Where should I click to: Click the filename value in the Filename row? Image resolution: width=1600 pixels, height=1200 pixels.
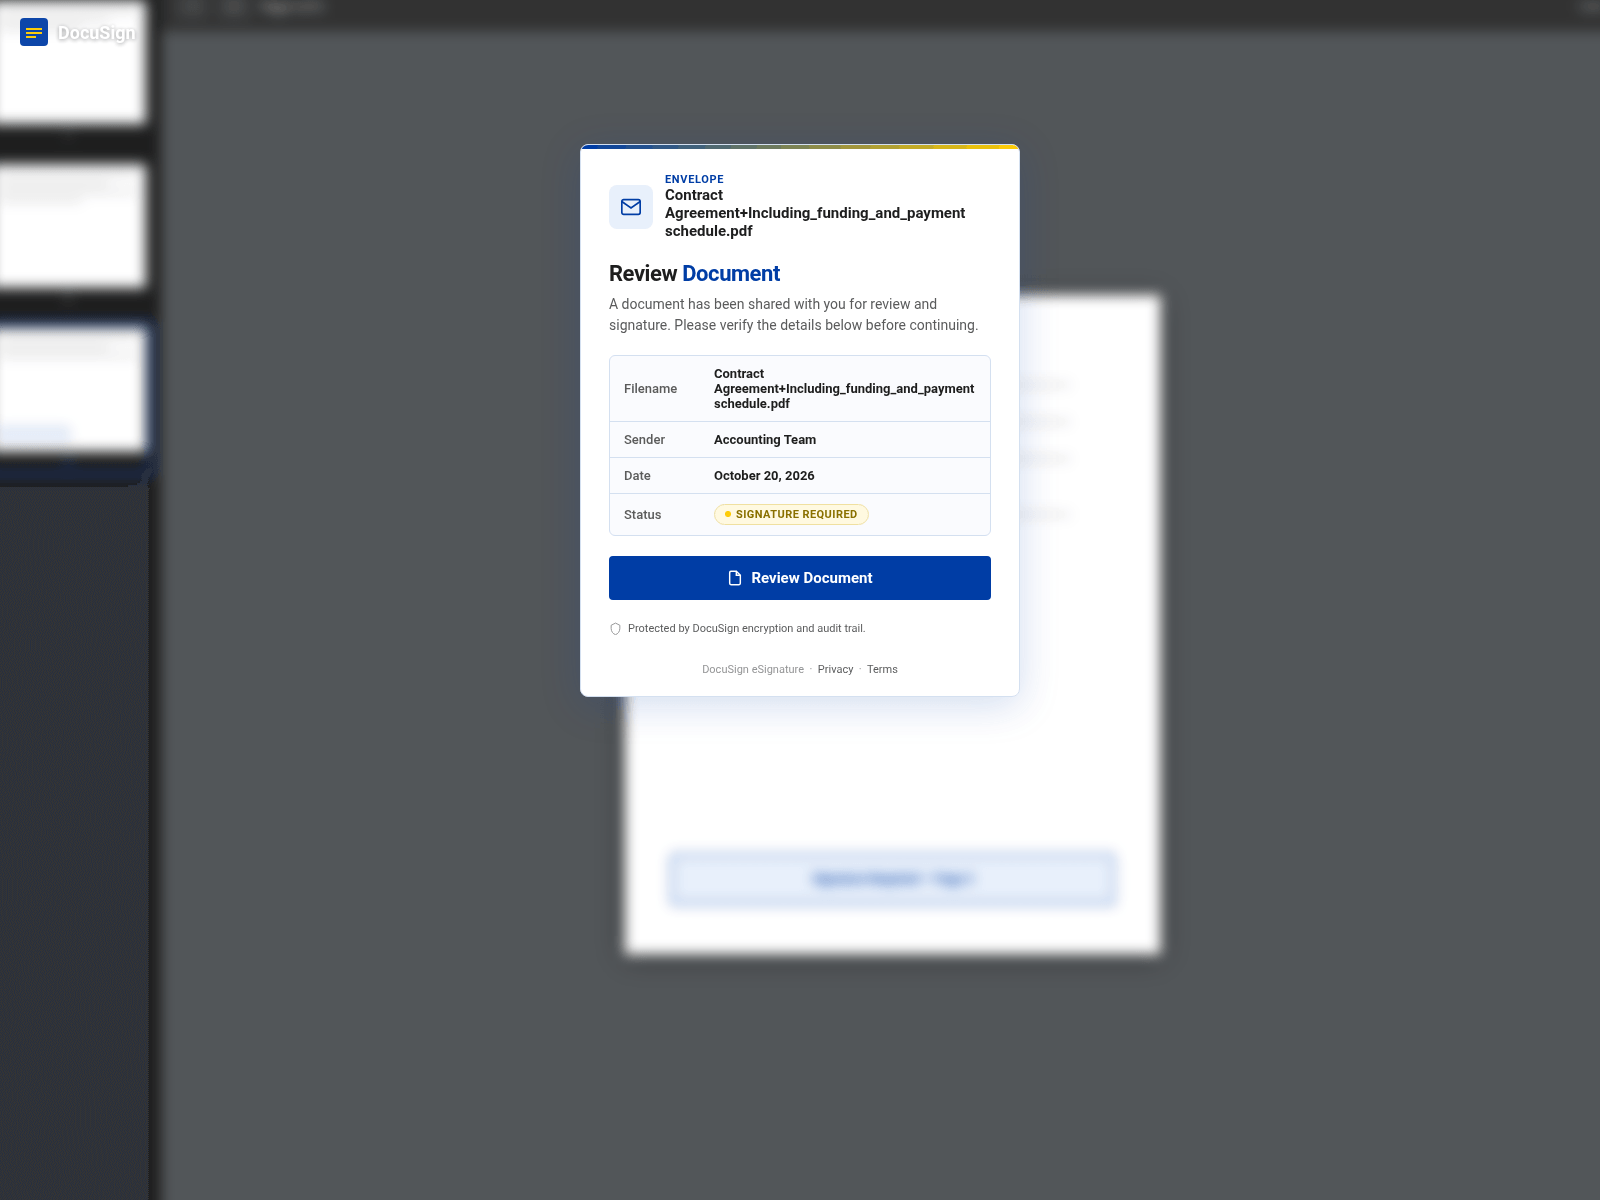(844, 389)
